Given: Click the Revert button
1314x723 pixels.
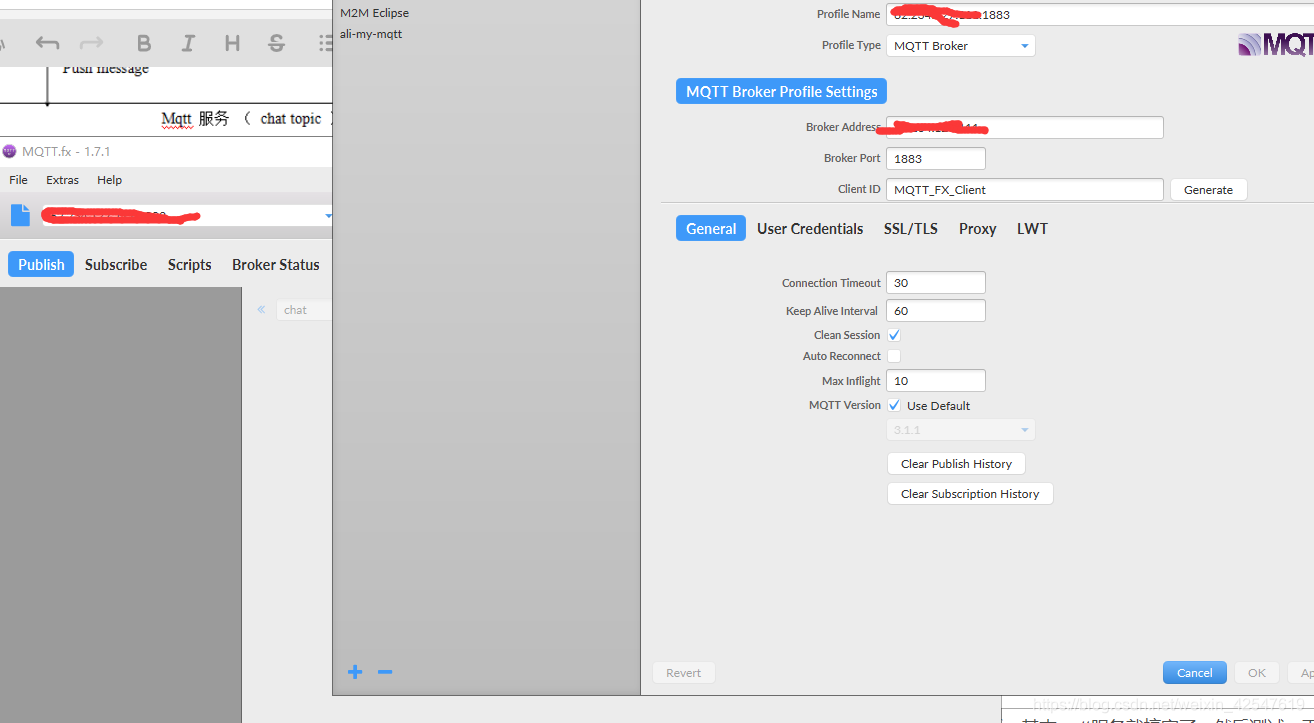Looking at the screenshot, I should [684, 673].
